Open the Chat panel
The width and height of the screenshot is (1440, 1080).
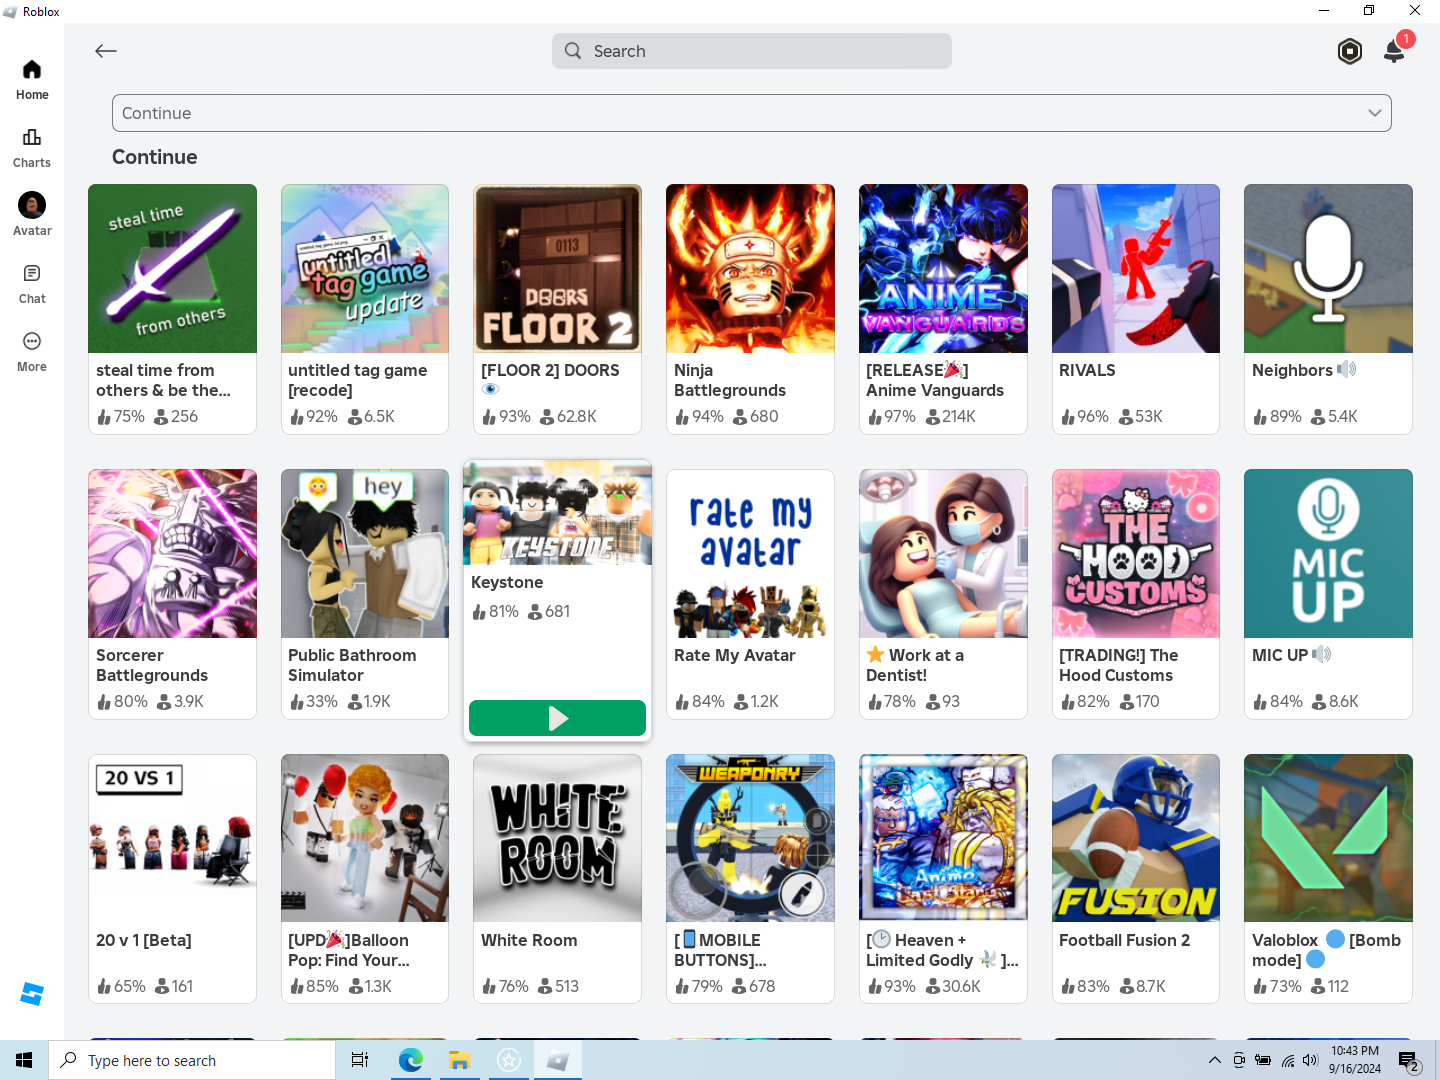point(32,284)
